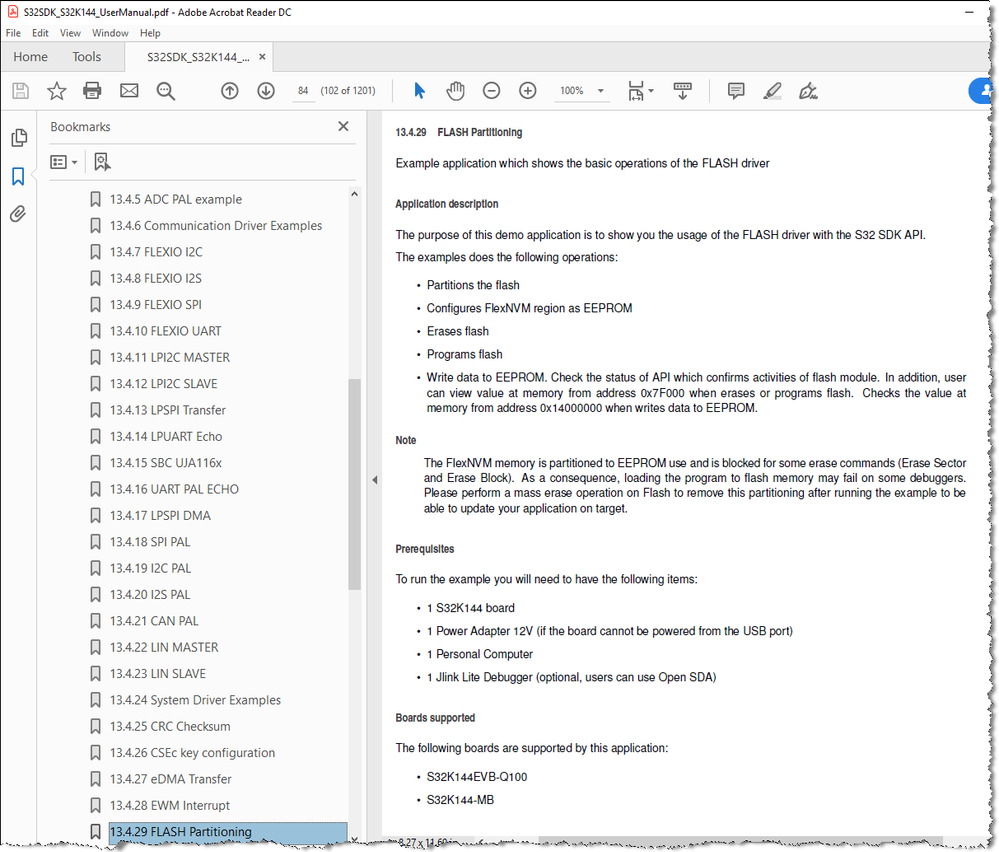Open bookmark 13.4.17 LPSPI DMA
The image size is (999, 852).
coord(160,516)
